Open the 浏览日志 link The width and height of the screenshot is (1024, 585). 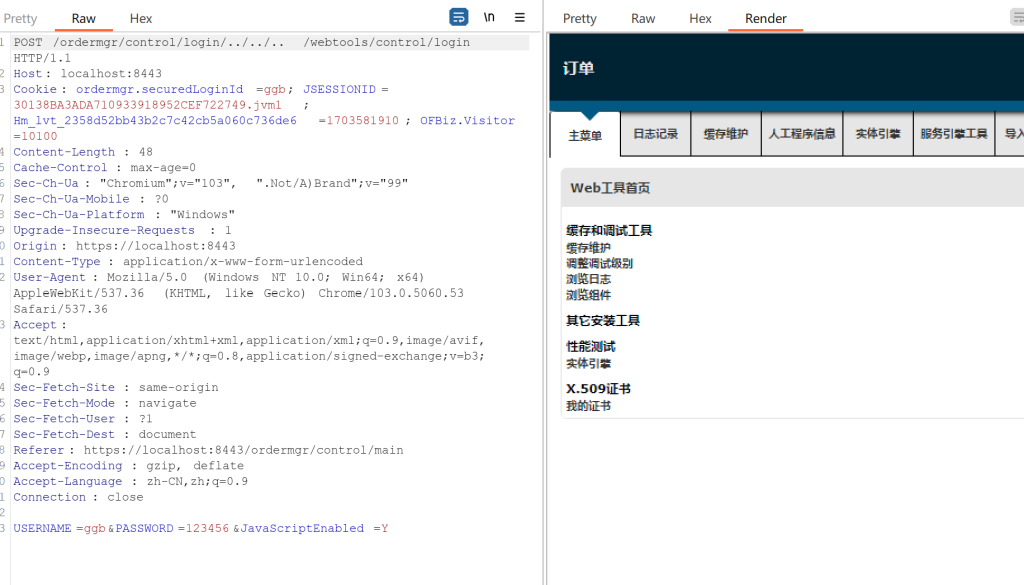coord(588,280)
